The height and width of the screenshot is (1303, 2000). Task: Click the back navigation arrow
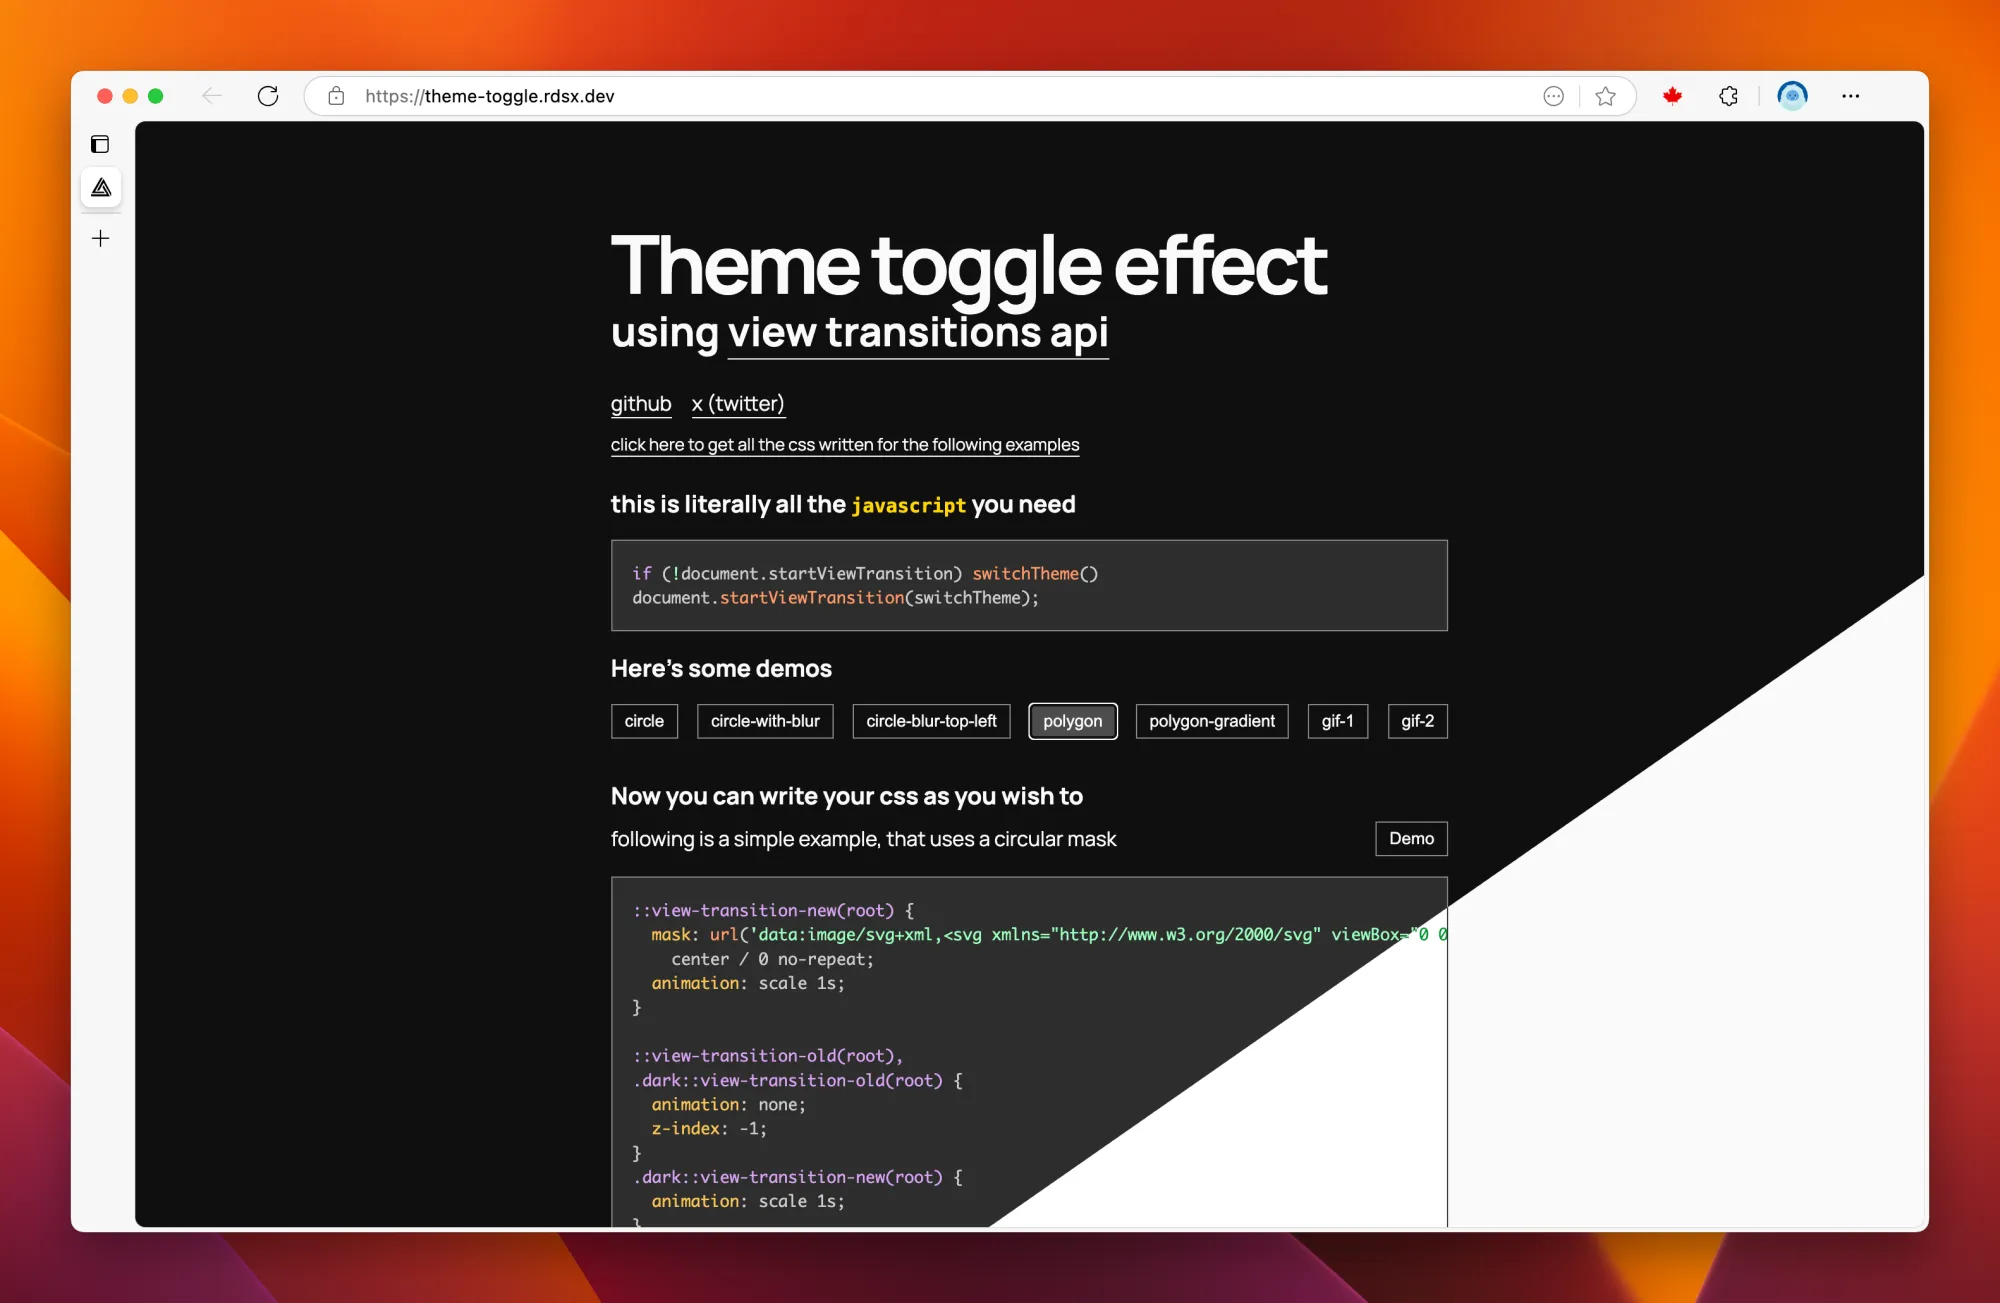click(x=211, y=96)
